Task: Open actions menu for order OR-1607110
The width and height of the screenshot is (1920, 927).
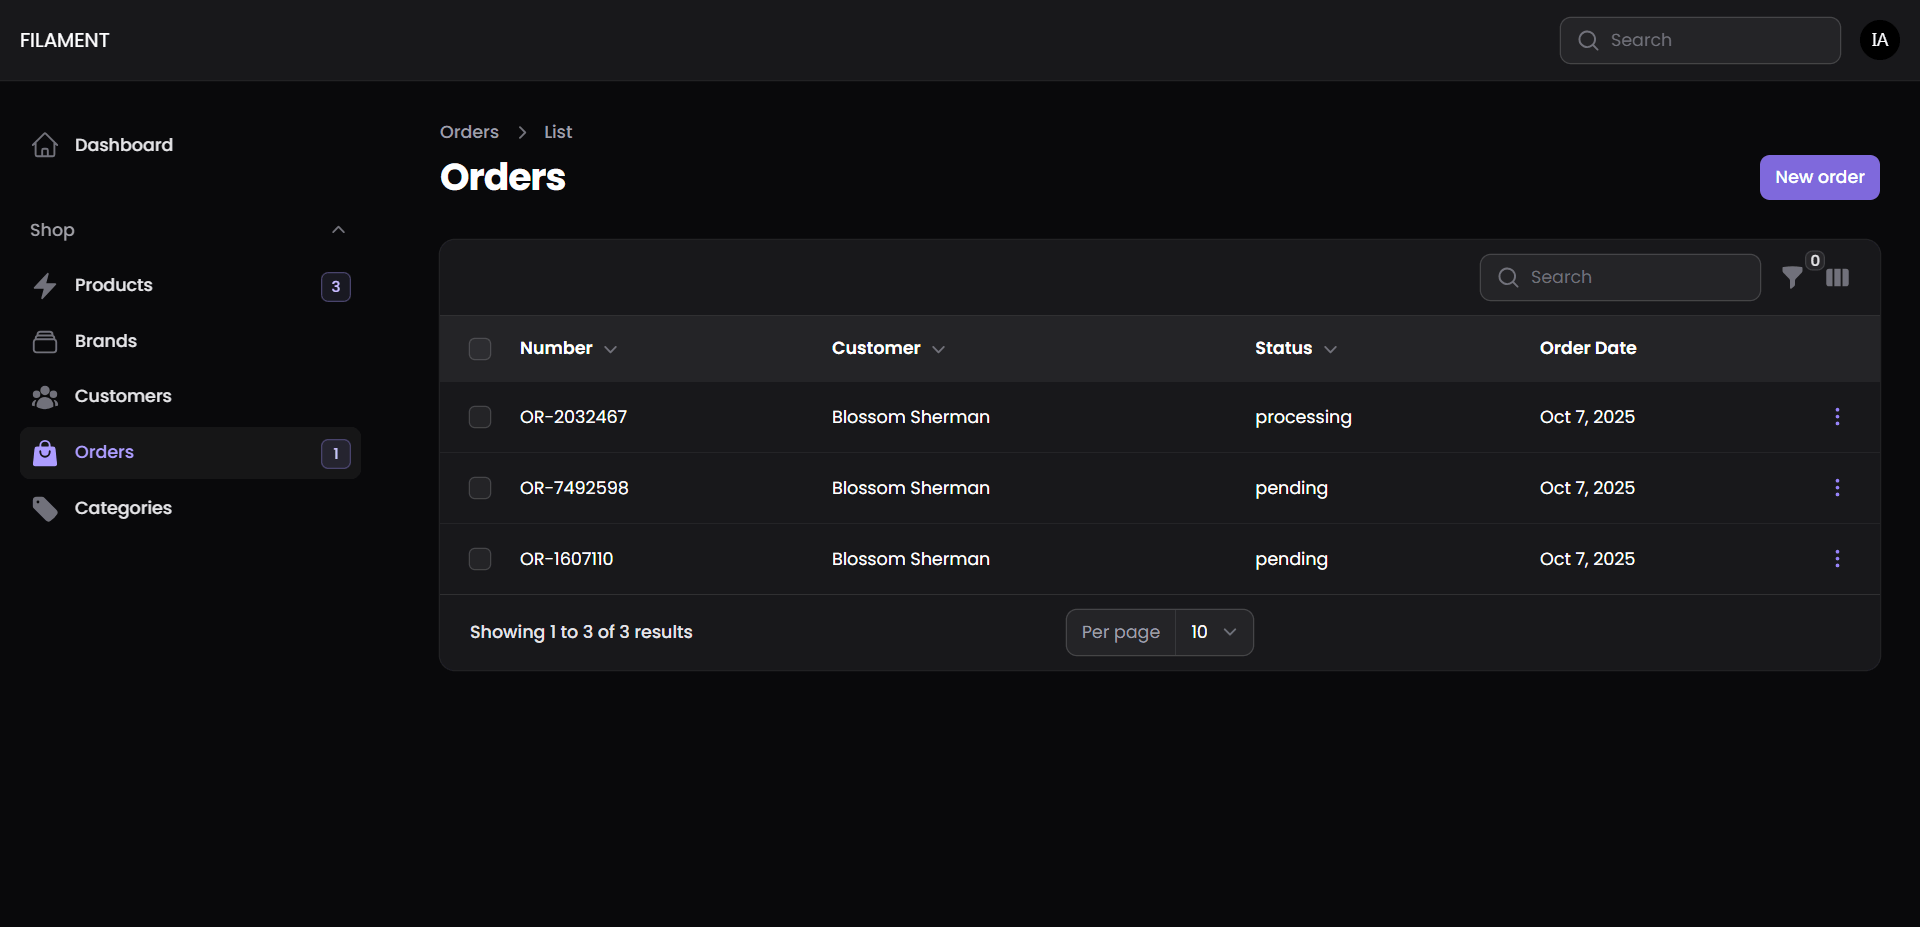Action: point(1837,559)
